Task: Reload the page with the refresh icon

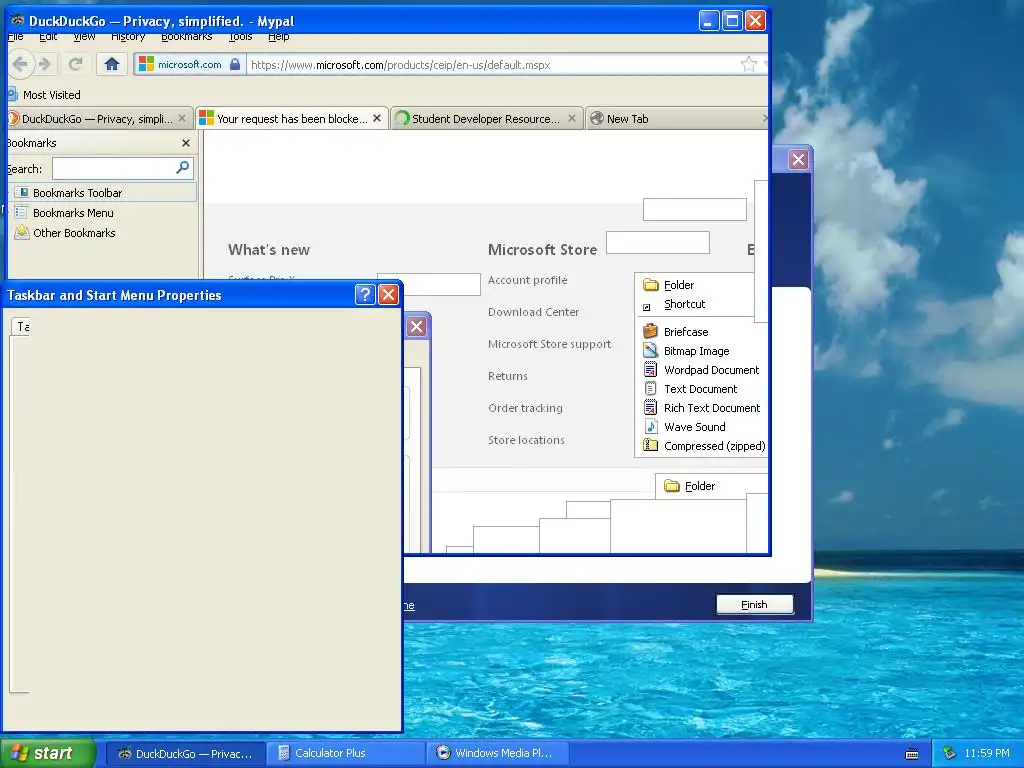Action: [x=75, y=64]
